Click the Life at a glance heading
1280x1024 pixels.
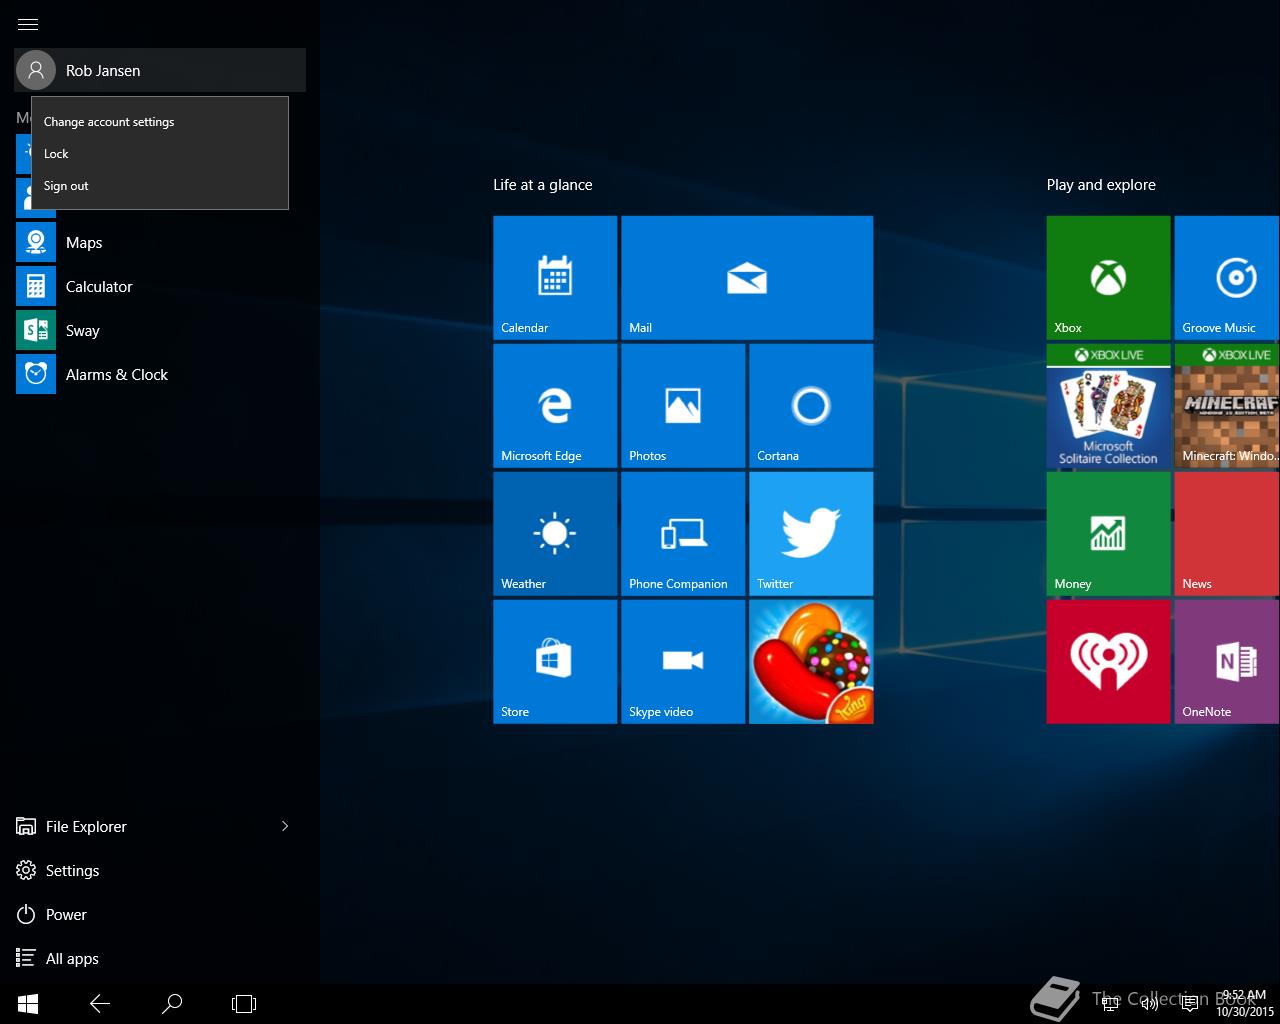543,185
